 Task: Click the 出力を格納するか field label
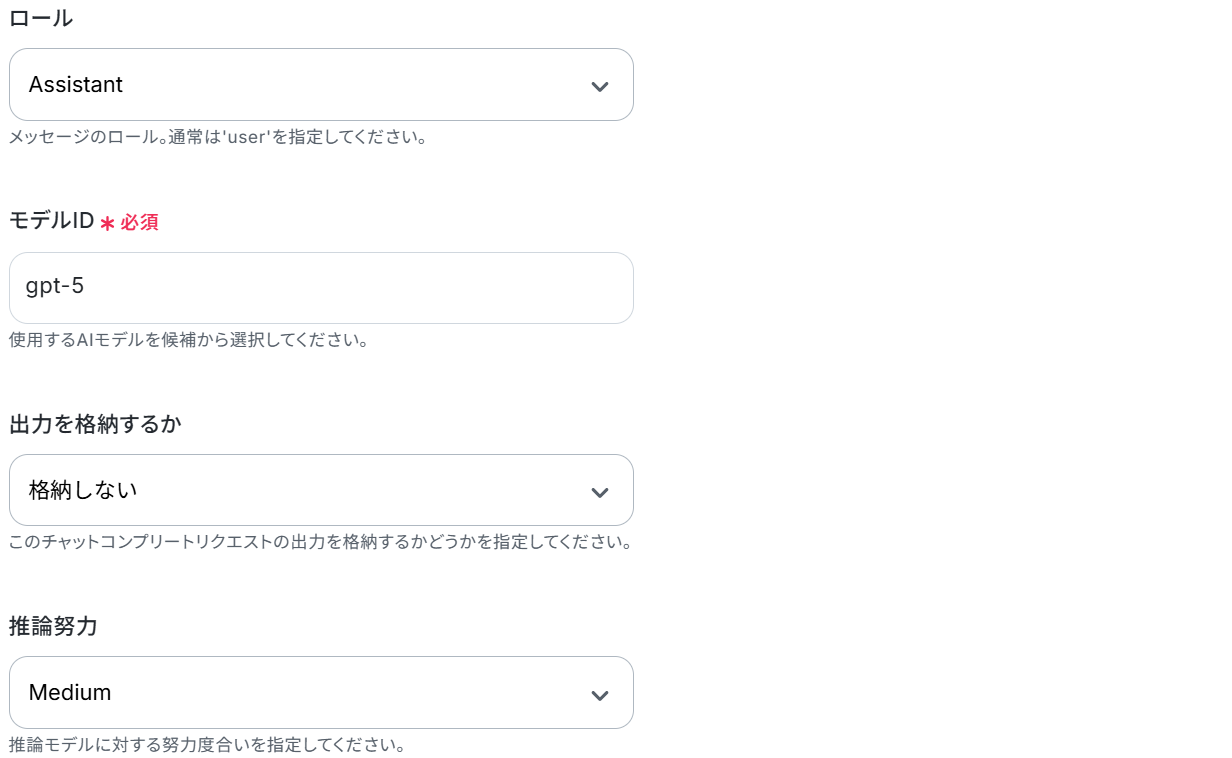[95, 424]
